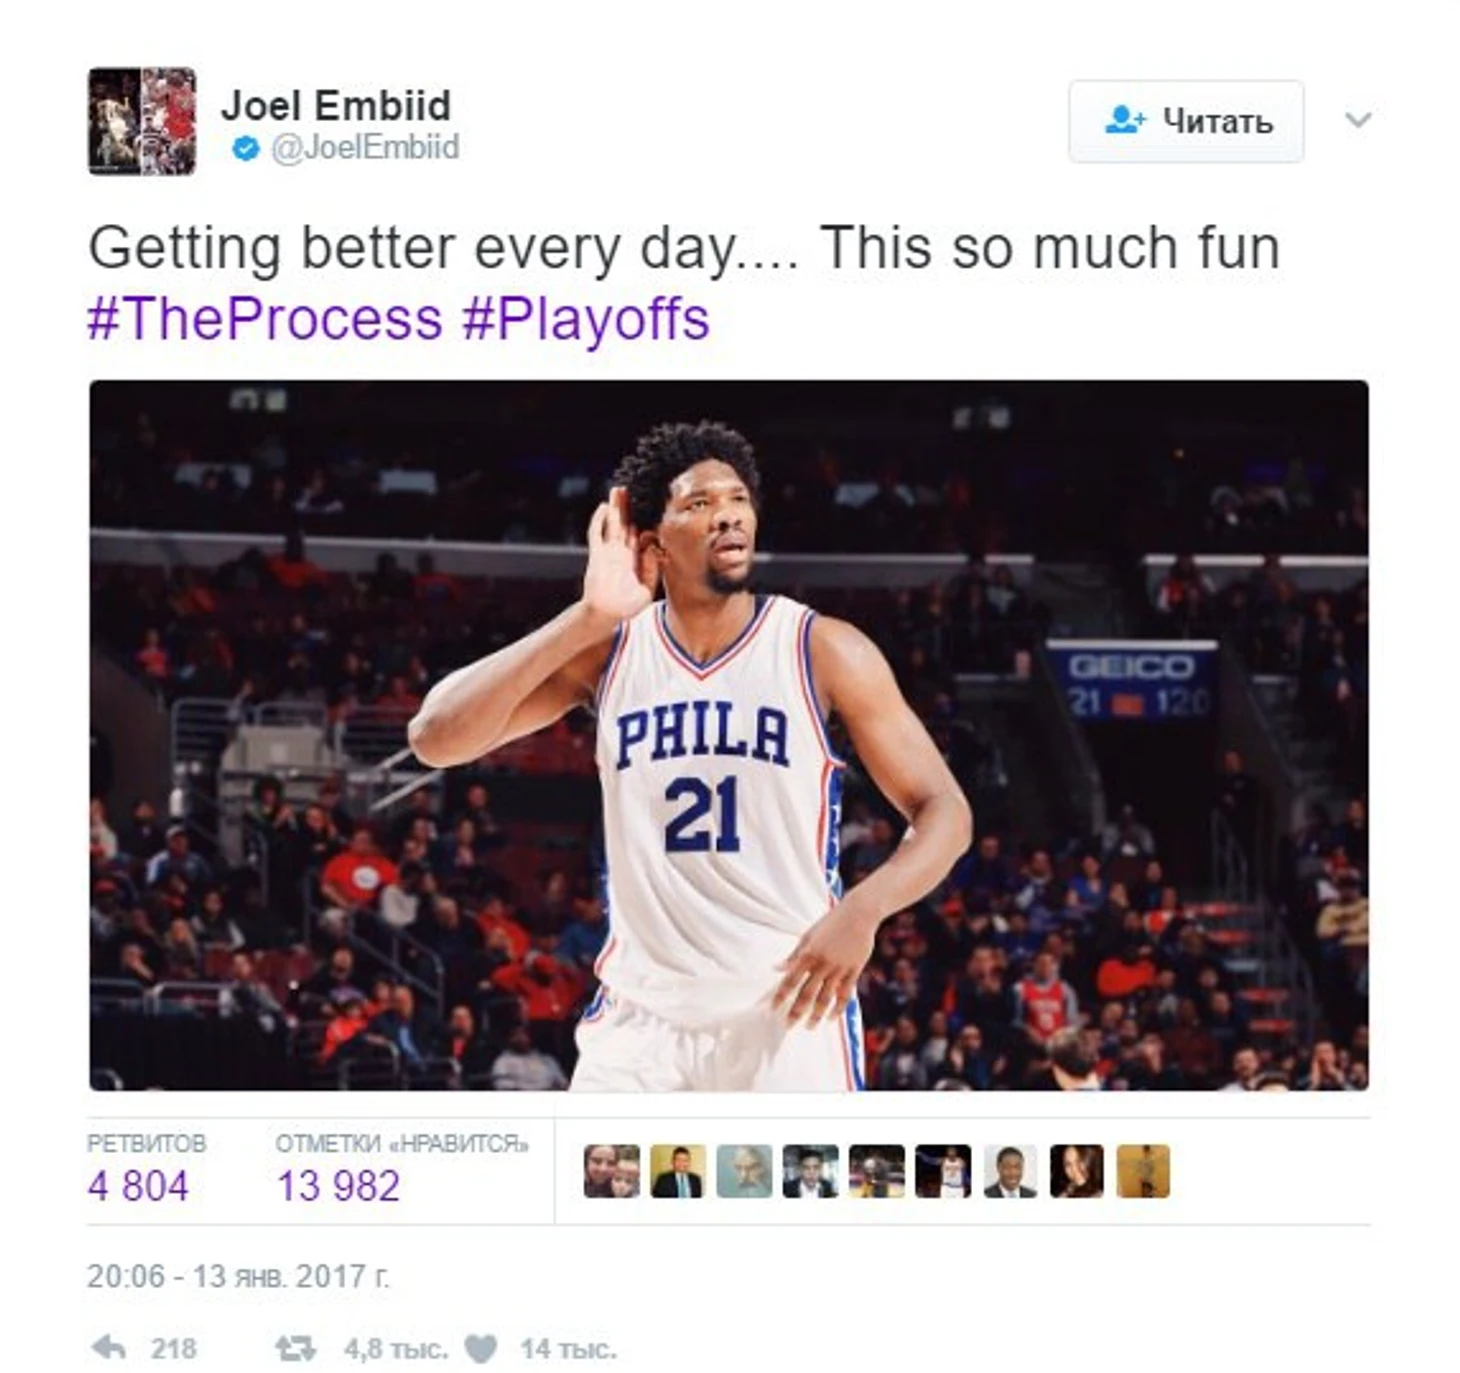Click the first liker avatar thumbnail
This screenshot has height=1373, width=1460.
pos(611,1171)
